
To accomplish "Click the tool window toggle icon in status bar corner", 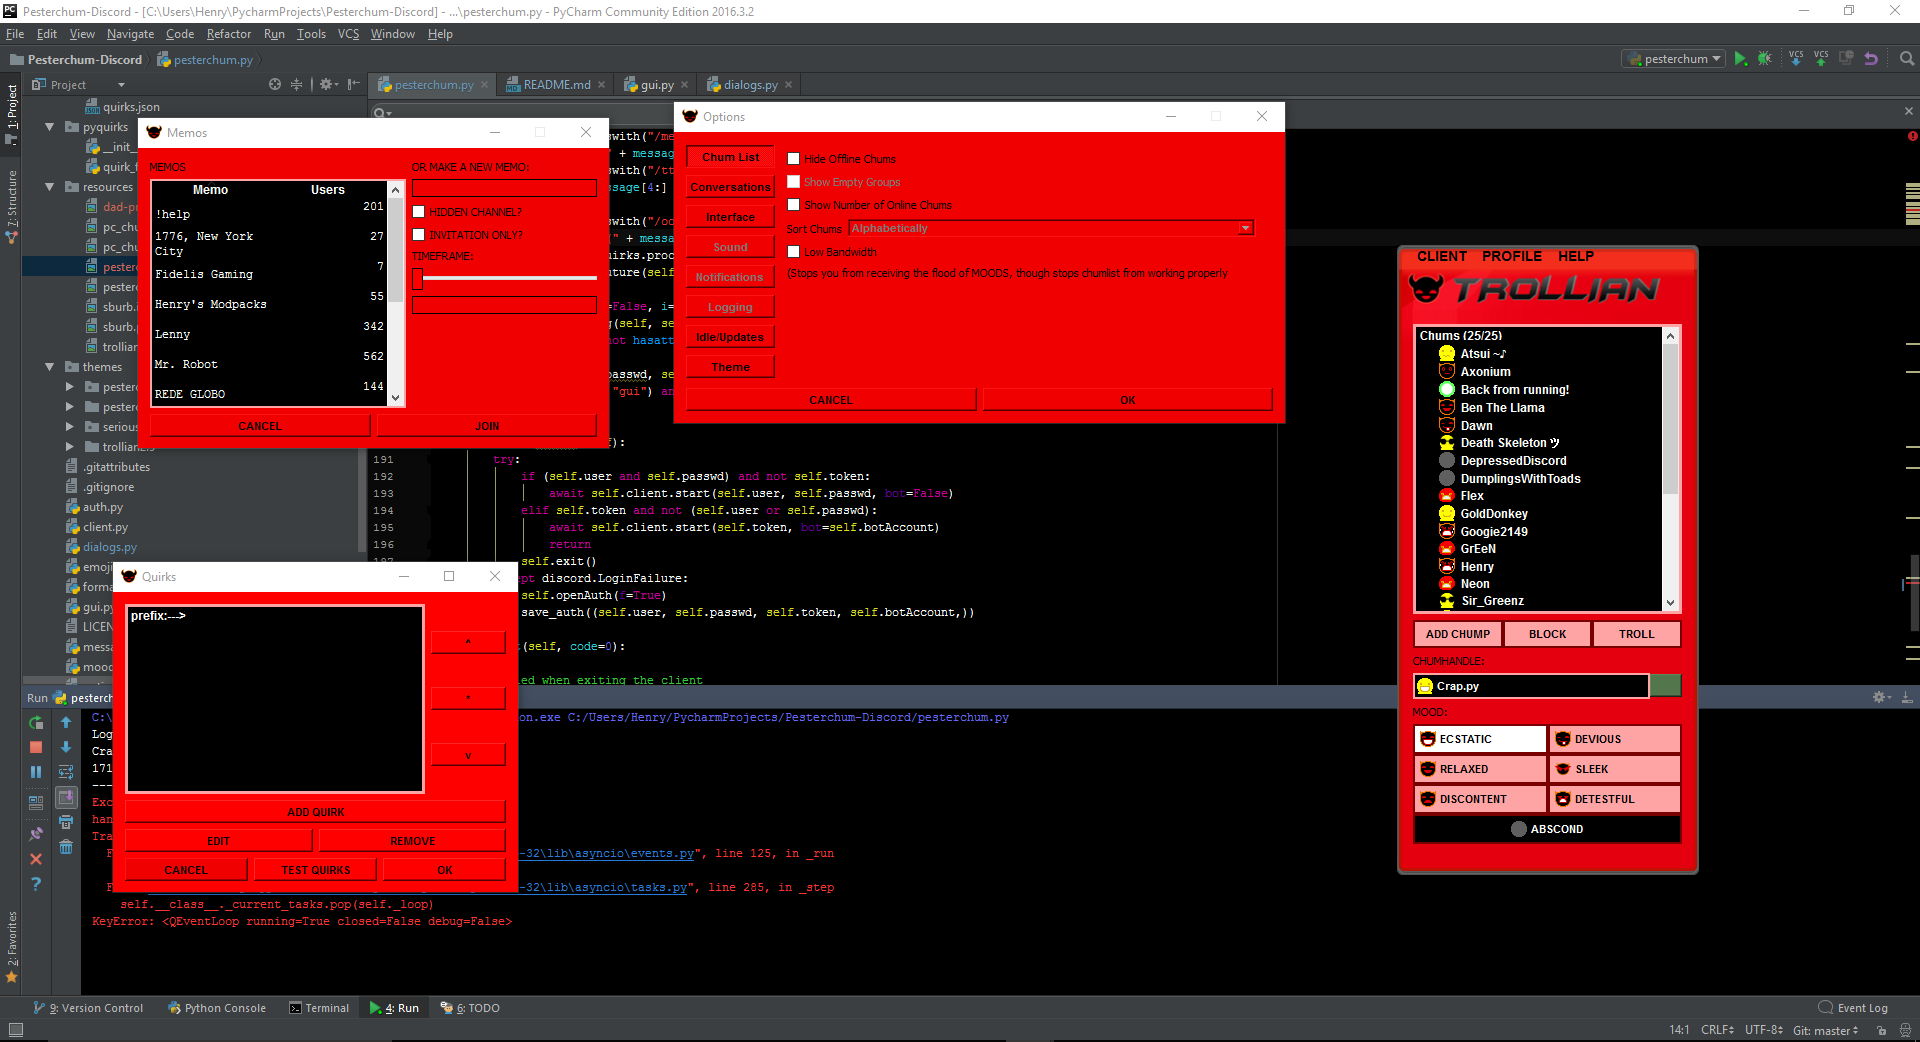I will [x=15, y=1030].
